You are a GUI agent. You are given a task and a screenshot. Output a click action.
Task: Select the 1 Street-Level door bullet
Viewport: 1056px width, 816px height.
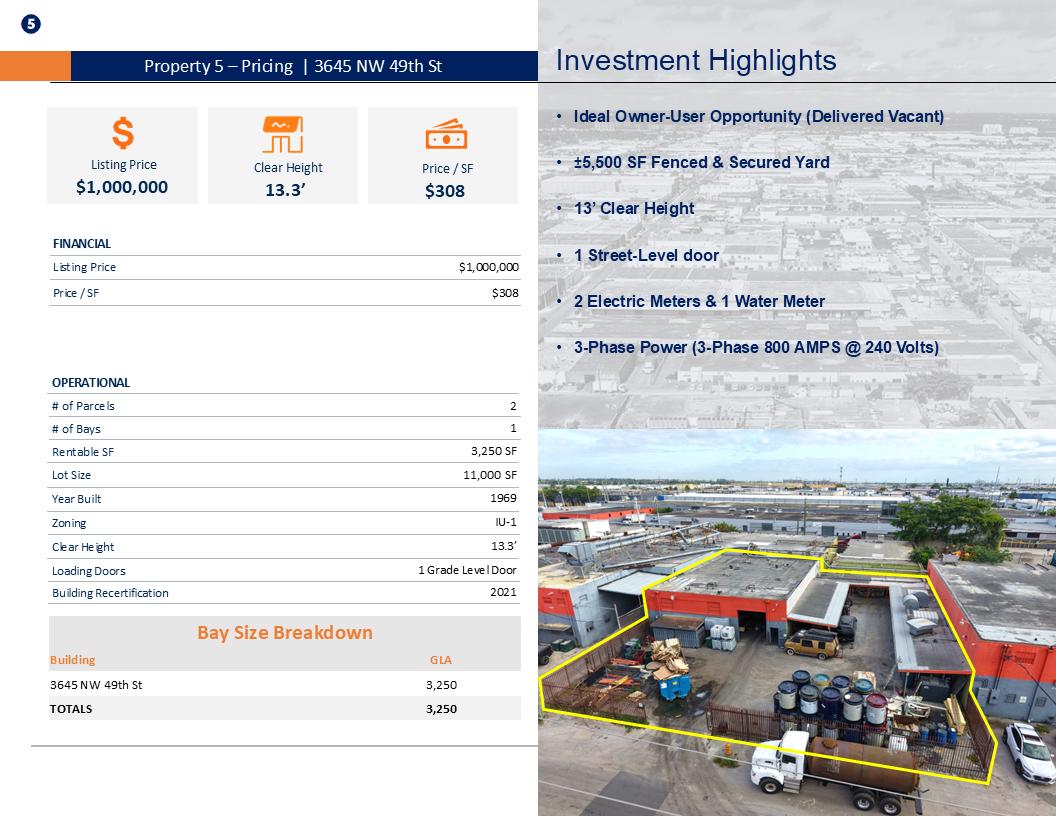646,255
